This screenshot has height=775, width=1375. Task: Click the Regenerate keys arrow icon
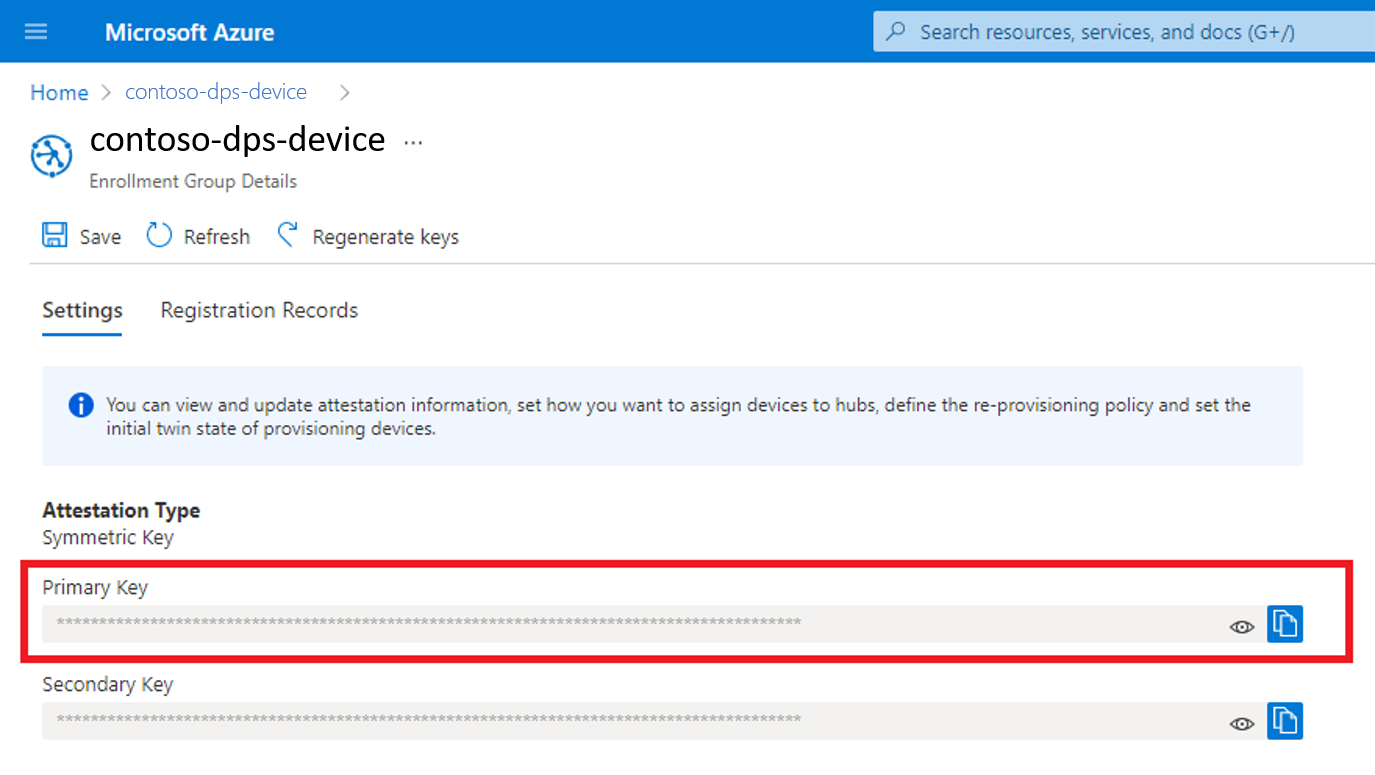pyautogui.click(x=288, y=235)
